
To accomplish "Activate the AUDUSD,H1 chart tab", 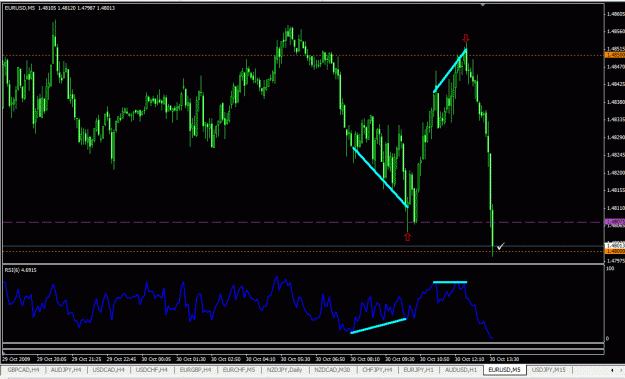I will click(x=461, y=370).
